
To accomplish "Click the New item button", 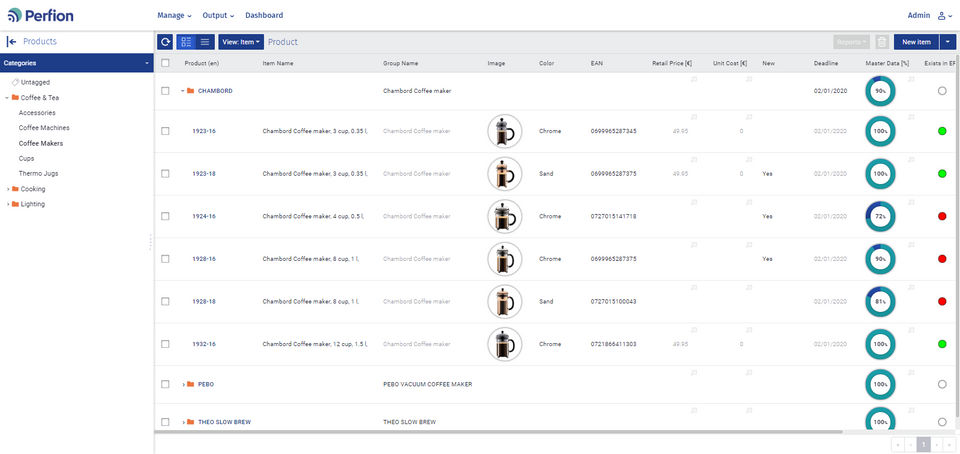I will [x=917, y=42].
